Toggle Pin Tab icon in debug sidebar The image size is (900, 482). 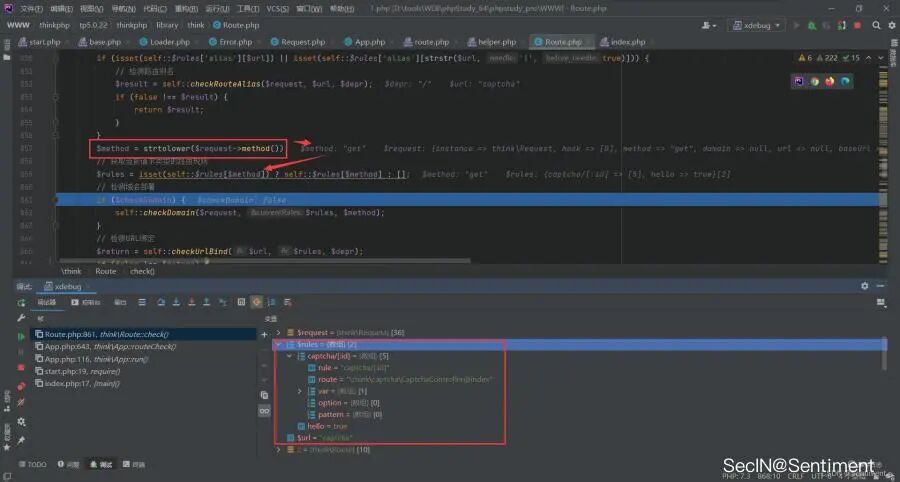click(21, 441)
